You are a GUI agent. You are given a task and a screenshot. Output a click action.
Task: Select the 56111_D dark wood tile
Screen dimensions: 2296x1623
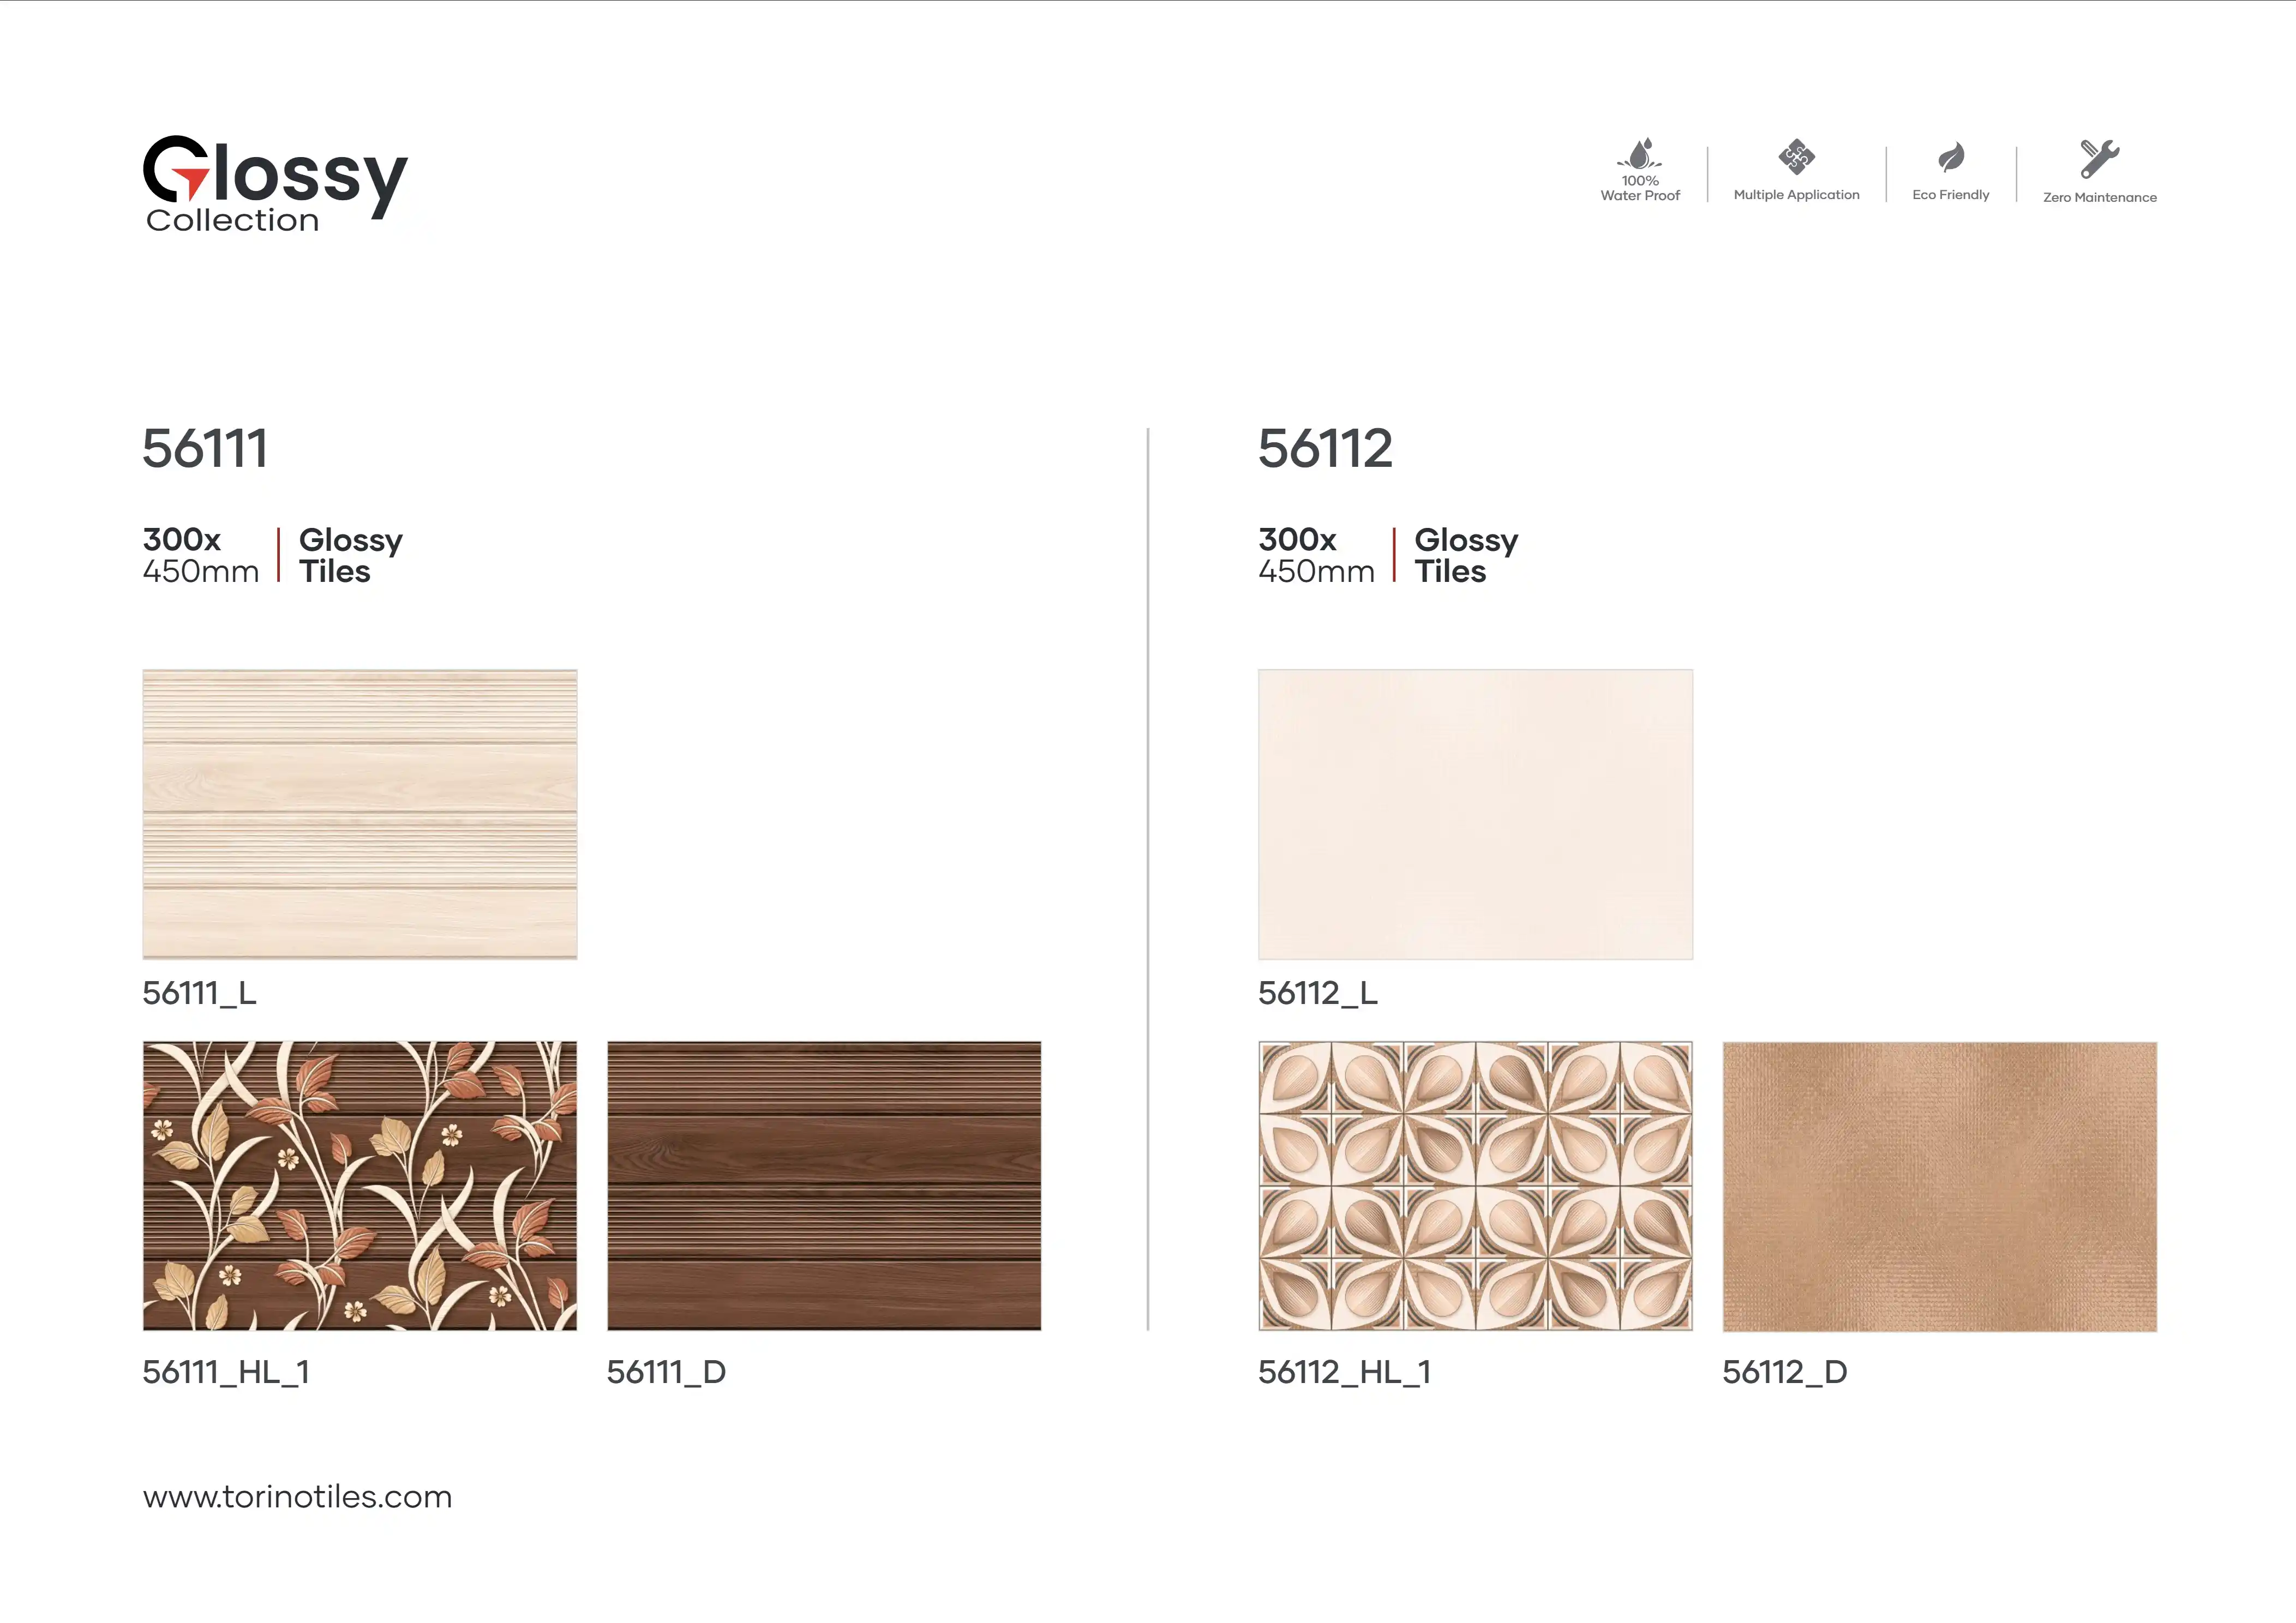(824, 1186)
